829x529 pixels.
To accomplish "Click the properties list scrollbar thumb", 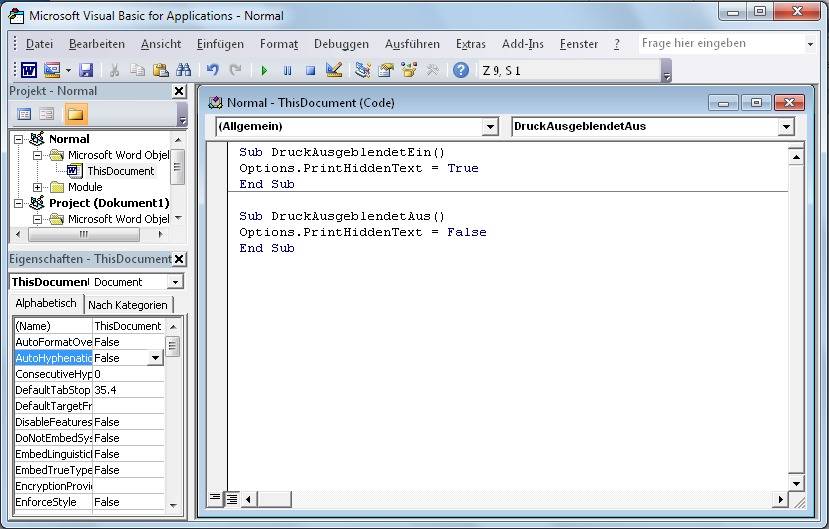I will tap(172, 347).
